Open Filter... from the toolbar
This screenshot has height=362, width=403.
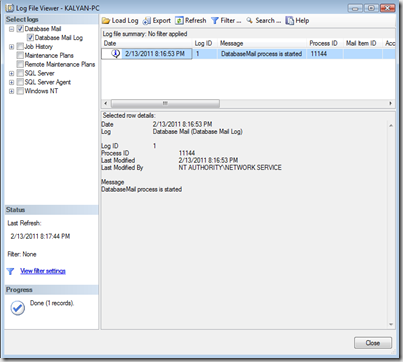226,21
